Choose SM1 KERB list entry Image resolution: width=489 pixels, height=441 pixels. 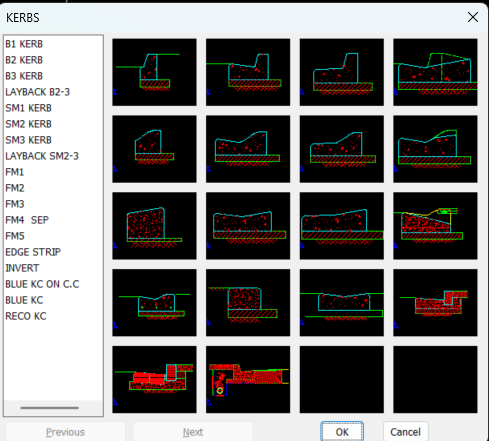(x=28, y=108)
